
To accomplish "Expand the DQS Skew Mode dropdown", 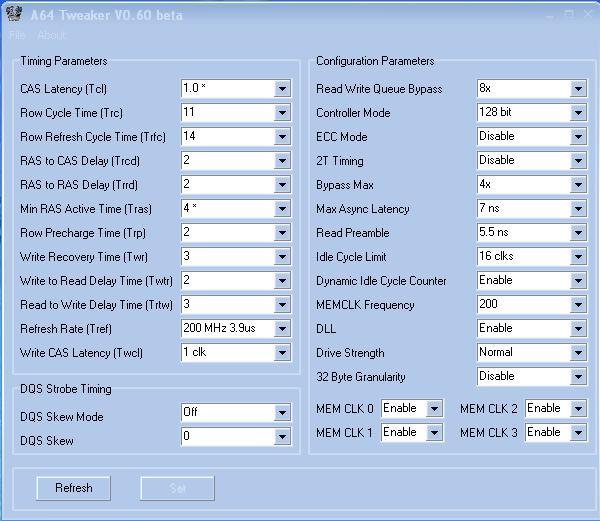I will 282,413.
